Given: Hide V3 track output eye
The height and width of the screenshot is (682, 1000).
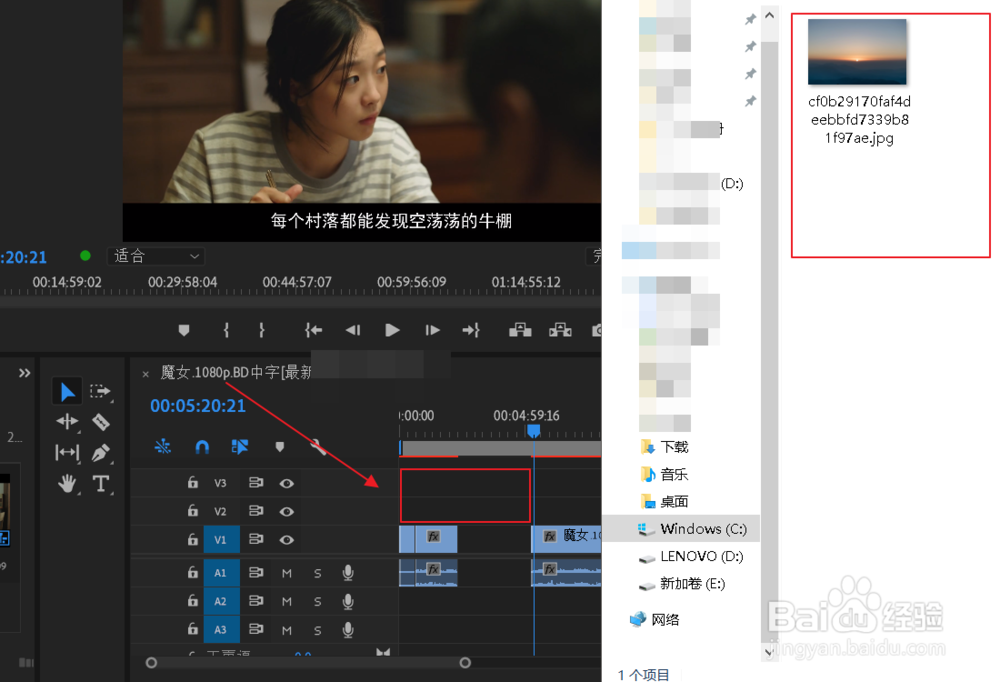Looking at the screenshot, I should (287, 483).
